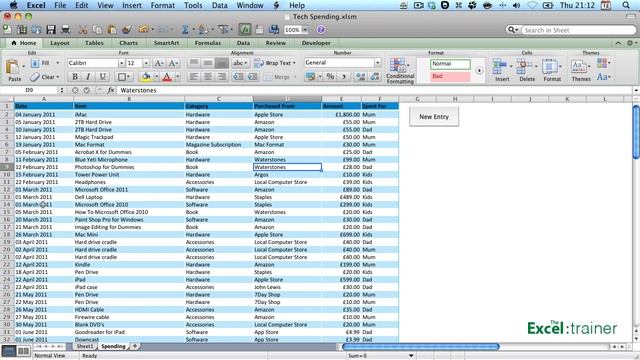Open the font name Calibri dropdown
Viewport: 640px width, 360px height.
pos(121,63)
